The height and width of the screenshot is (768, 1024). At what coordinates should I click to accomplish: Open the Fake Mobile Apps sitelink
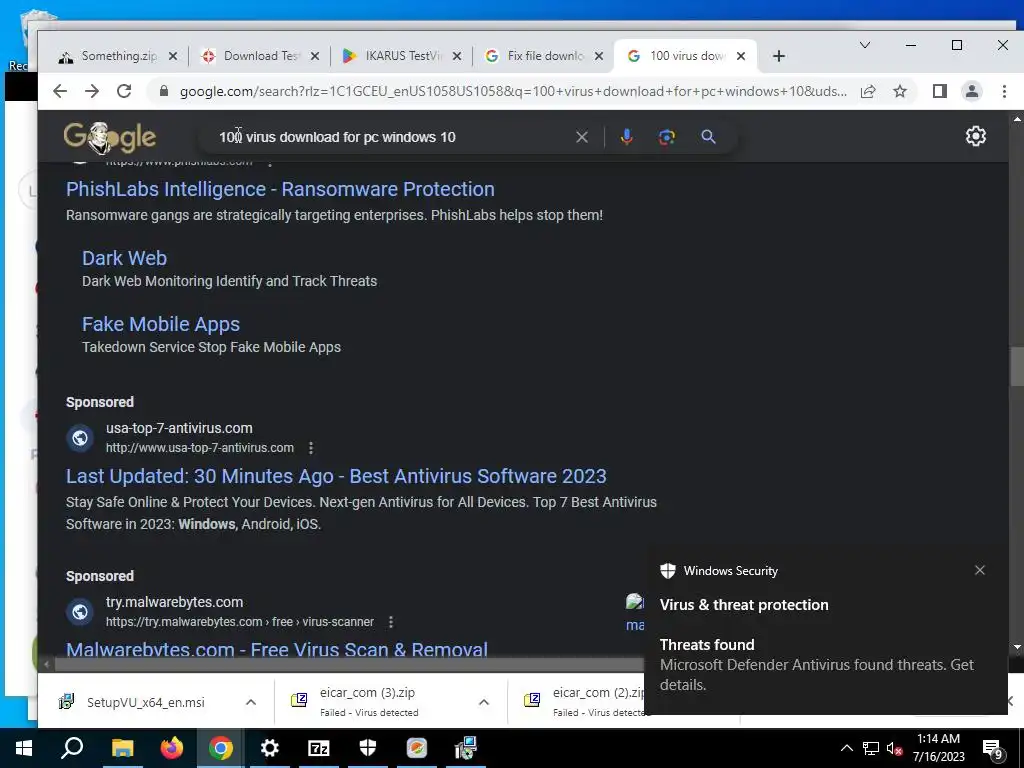pos(161,324)
